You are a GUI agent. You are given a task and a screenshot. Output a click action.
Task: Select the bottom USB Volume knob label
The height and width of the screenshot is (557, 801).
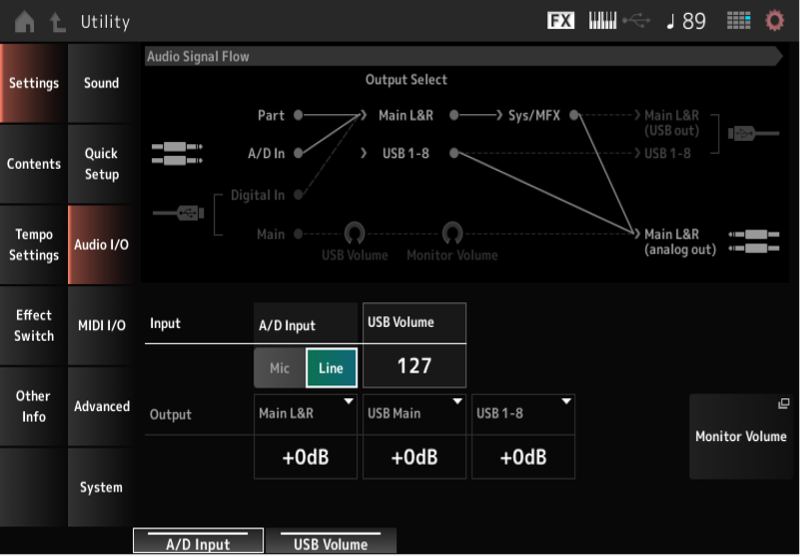click(x=330, y=544)
